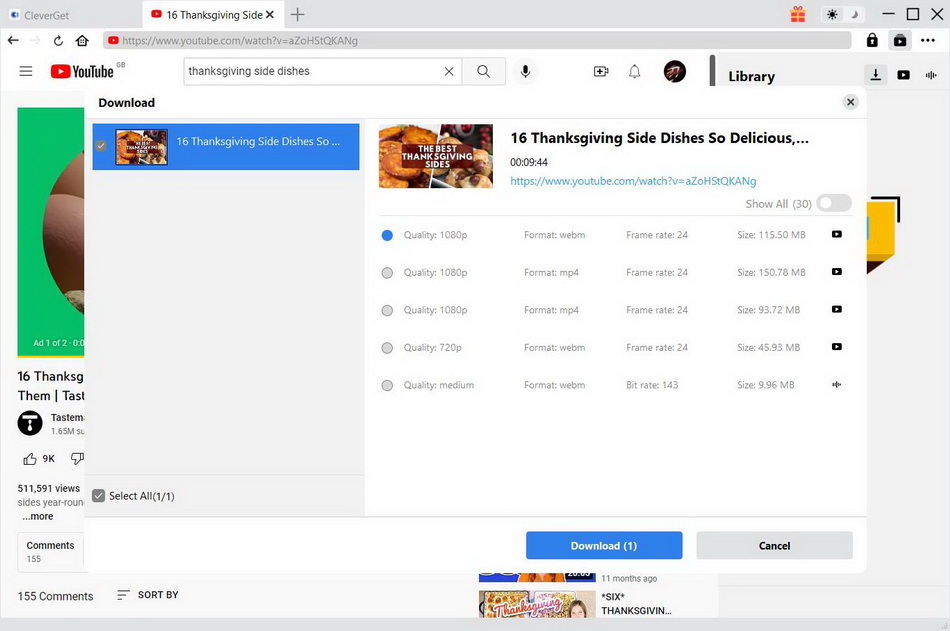
Task: Toggle the Select All(1/1) checkbox
Action: click(x=99, y=496)
